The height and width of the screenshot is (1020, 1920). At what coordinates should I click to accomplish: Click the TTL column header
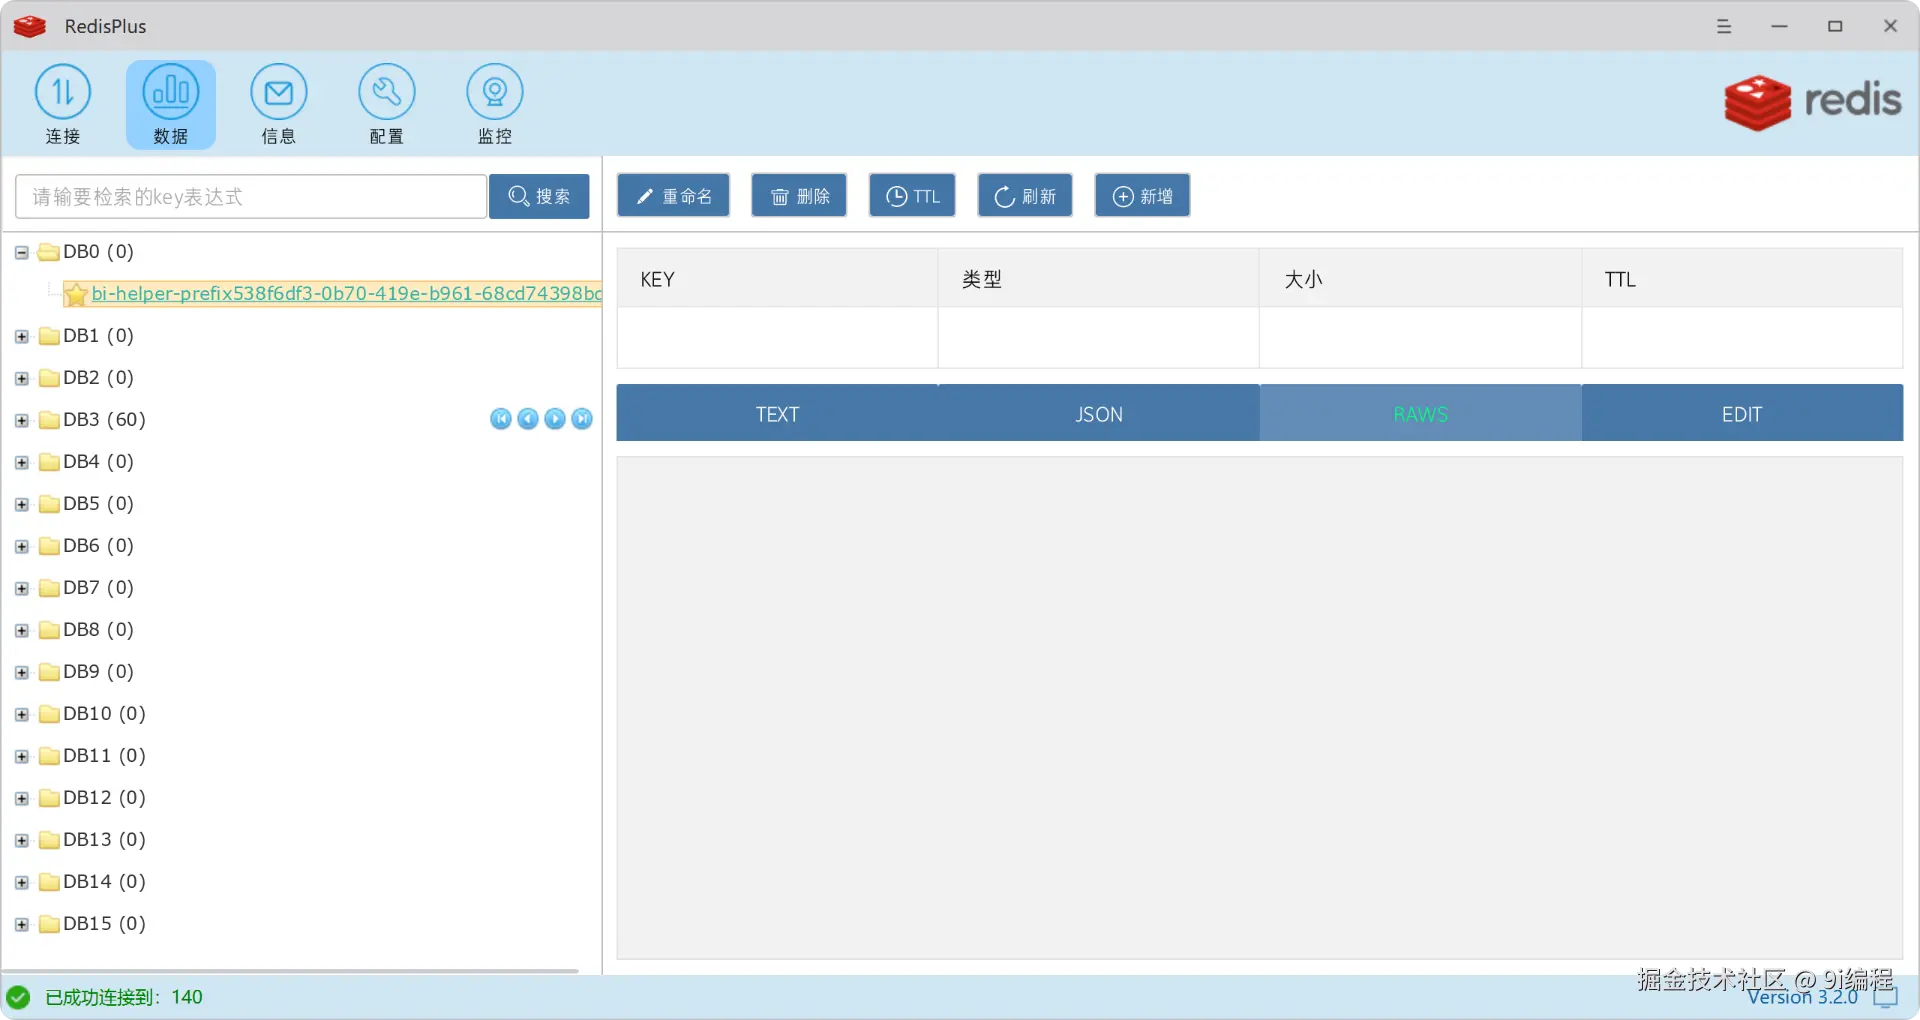point(1742,279)
